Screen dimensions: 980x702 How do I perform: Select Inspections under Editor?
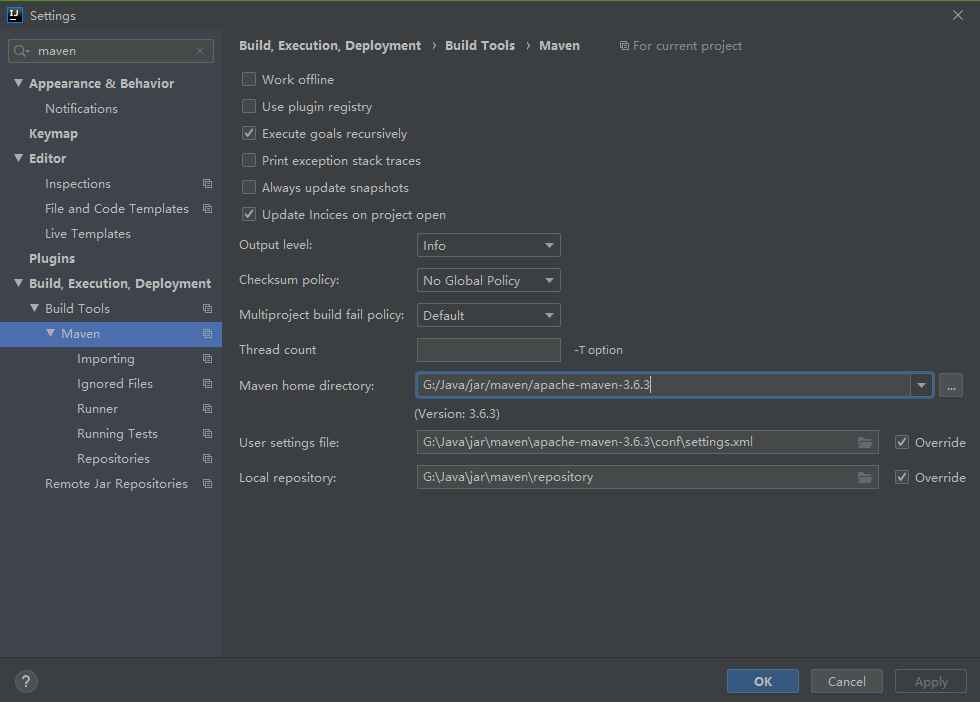click(x=78, y=184)
